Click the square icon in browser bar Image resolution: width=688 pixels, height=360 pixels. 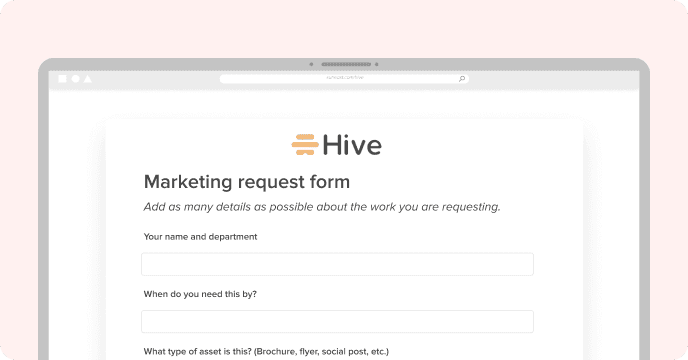pos(62,79)
